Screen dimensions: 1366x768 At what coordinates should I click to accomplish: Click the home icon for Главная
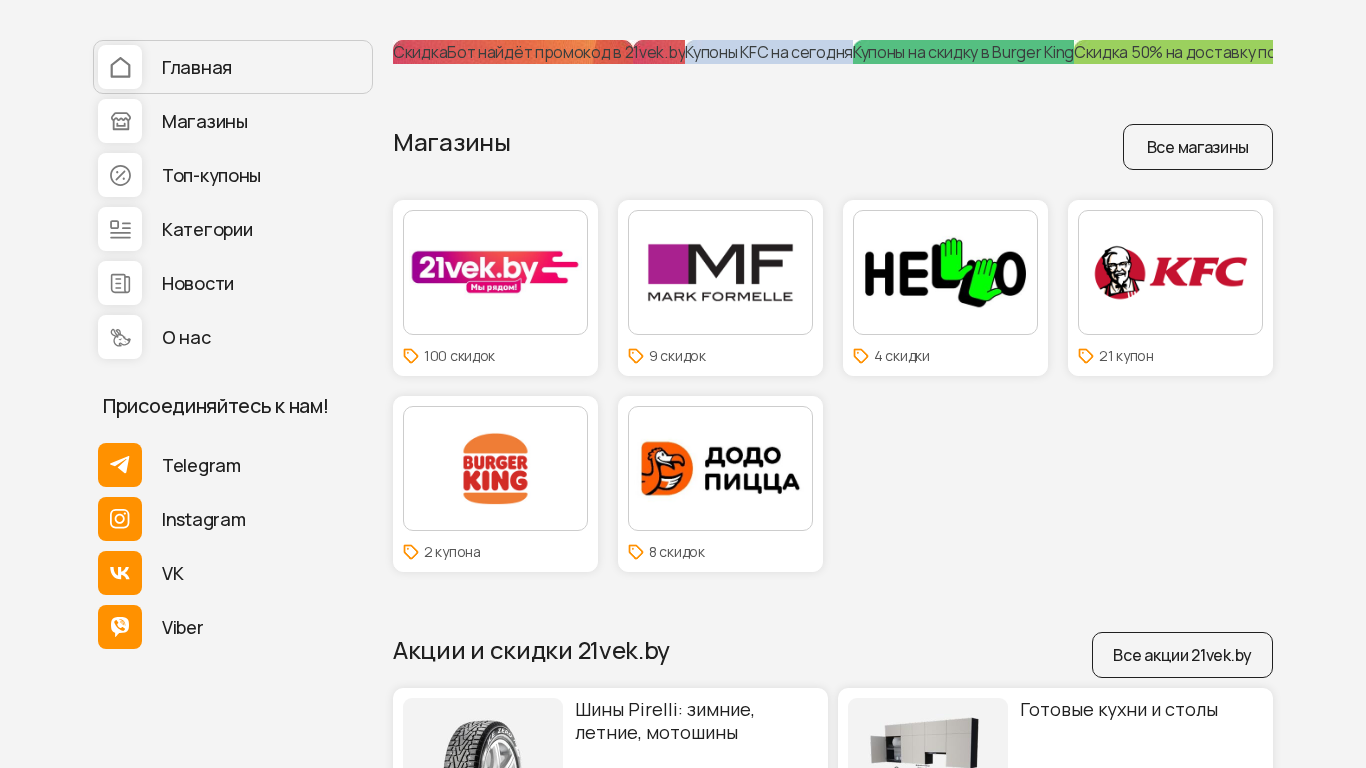click(x=120, y=67)
